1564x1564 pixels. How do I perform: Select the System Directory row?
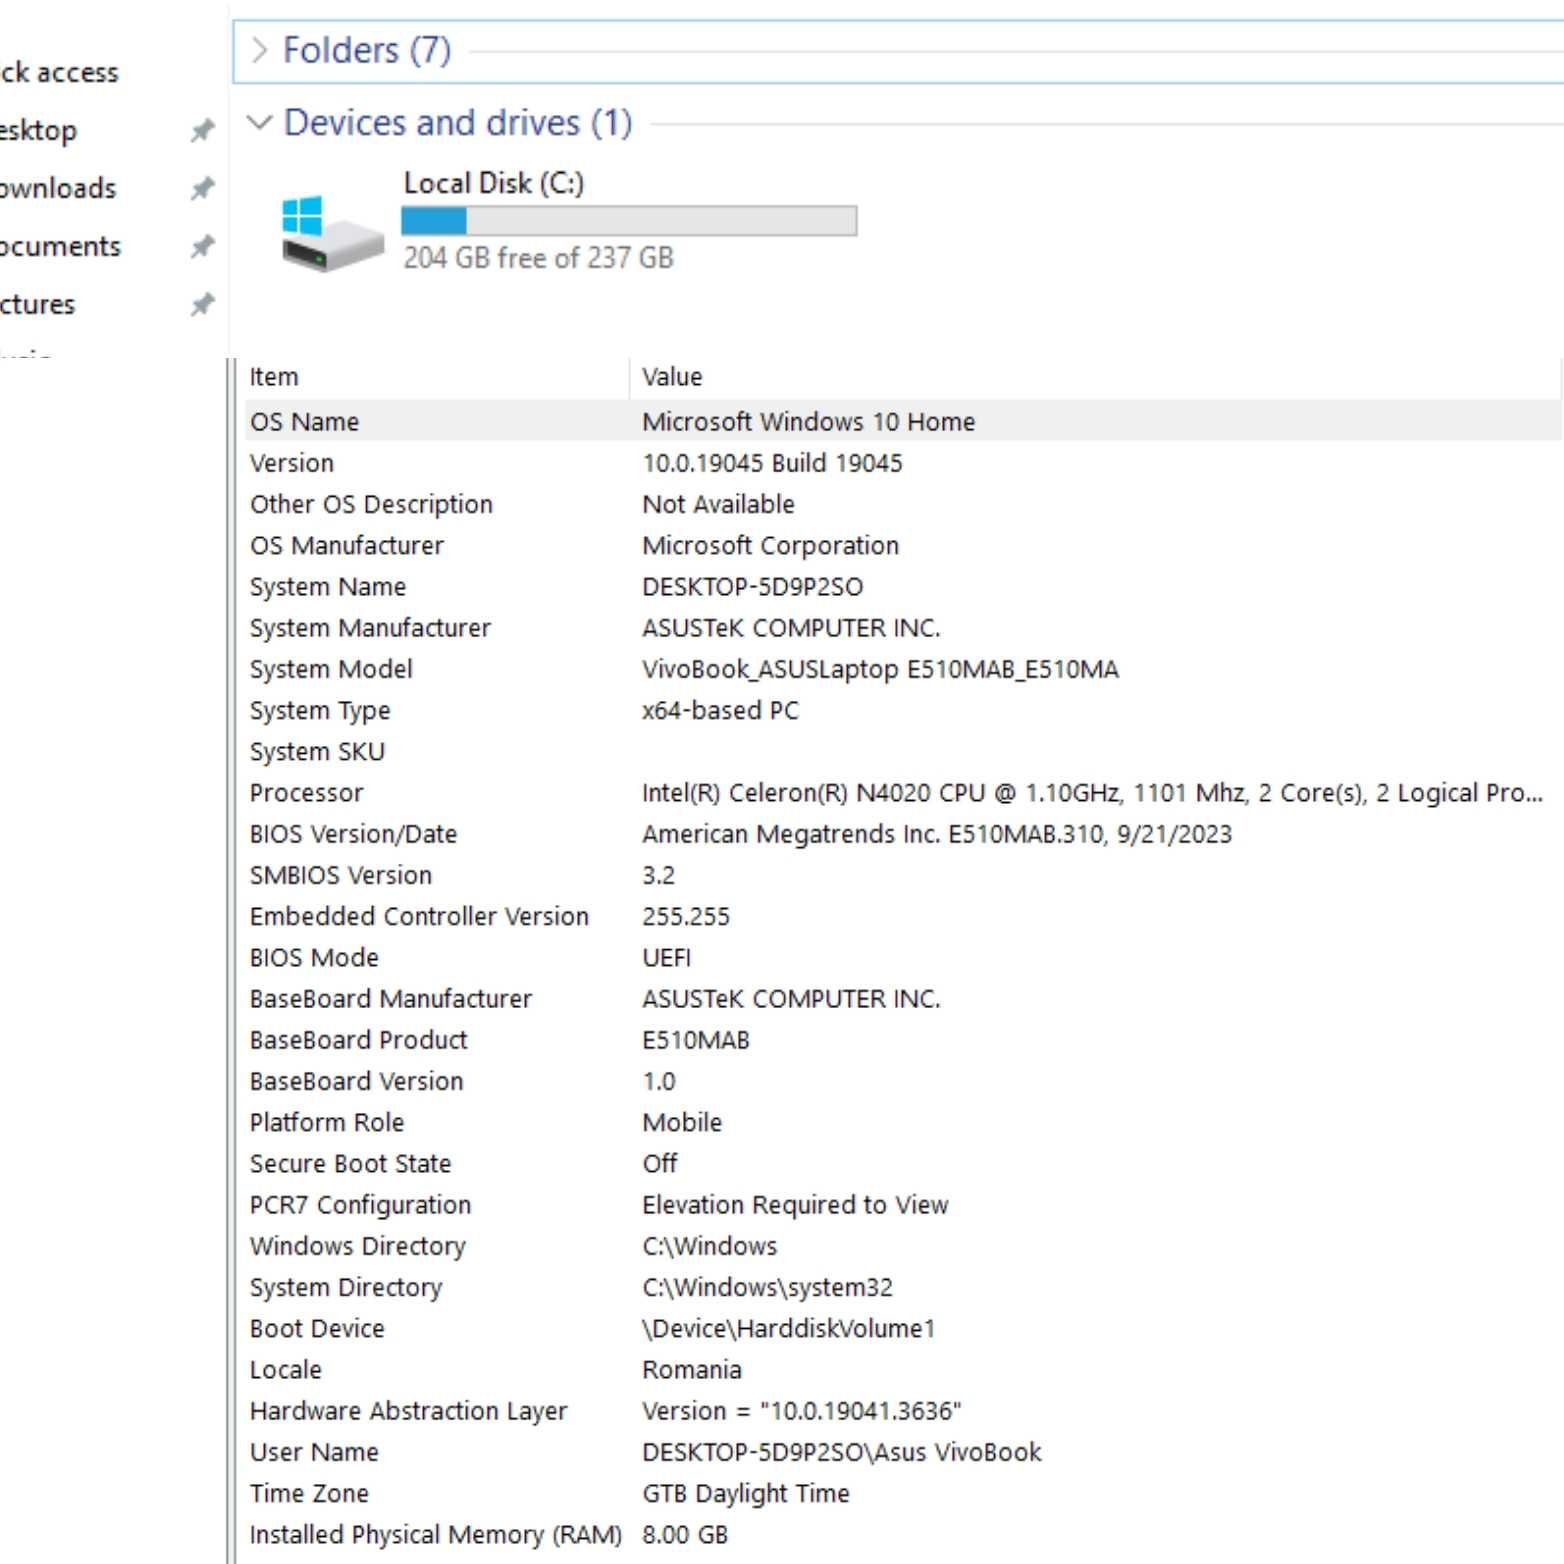pos(903,1287)
